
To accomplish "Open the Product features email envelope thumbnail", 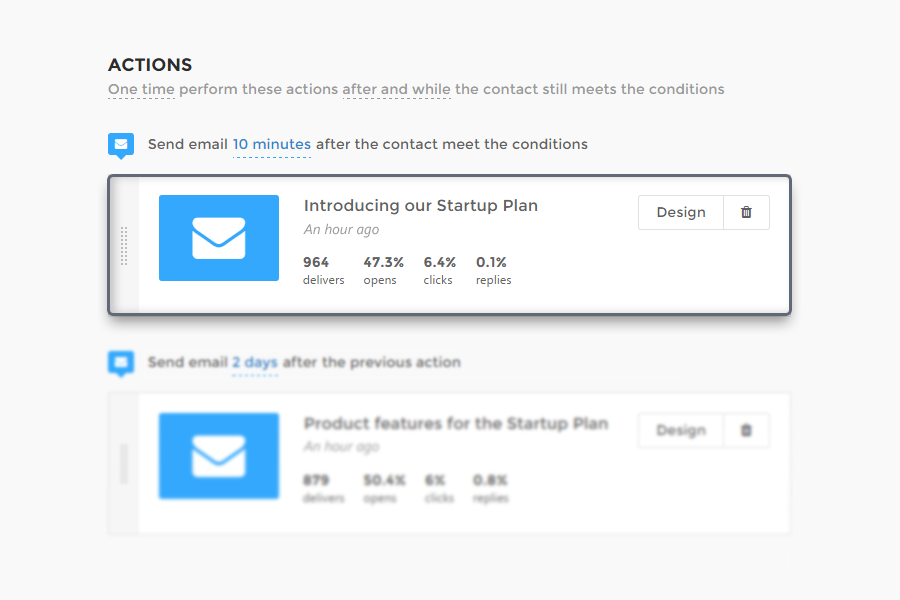I will (x=219, y=456).
